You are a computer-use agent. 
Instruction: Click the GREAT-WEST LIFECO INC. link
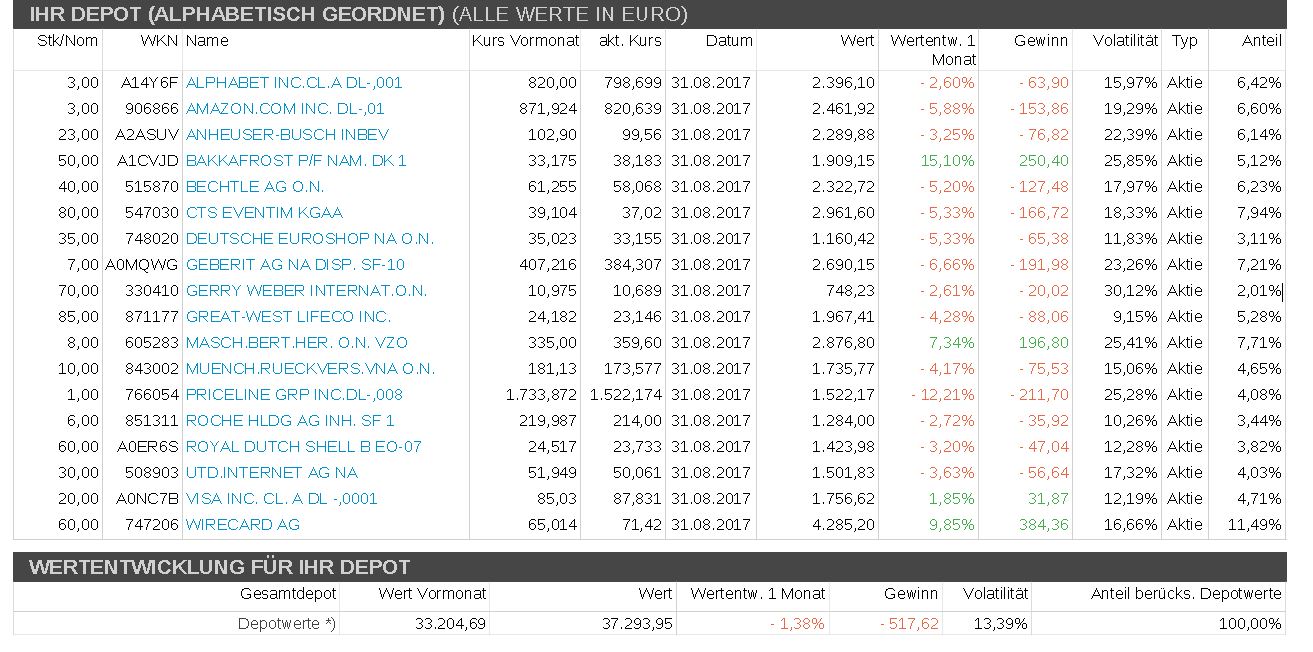288,317
